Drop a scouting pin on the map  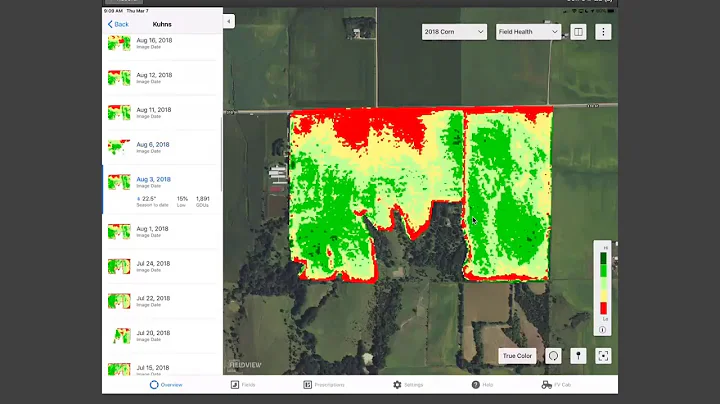click(578, 356)
